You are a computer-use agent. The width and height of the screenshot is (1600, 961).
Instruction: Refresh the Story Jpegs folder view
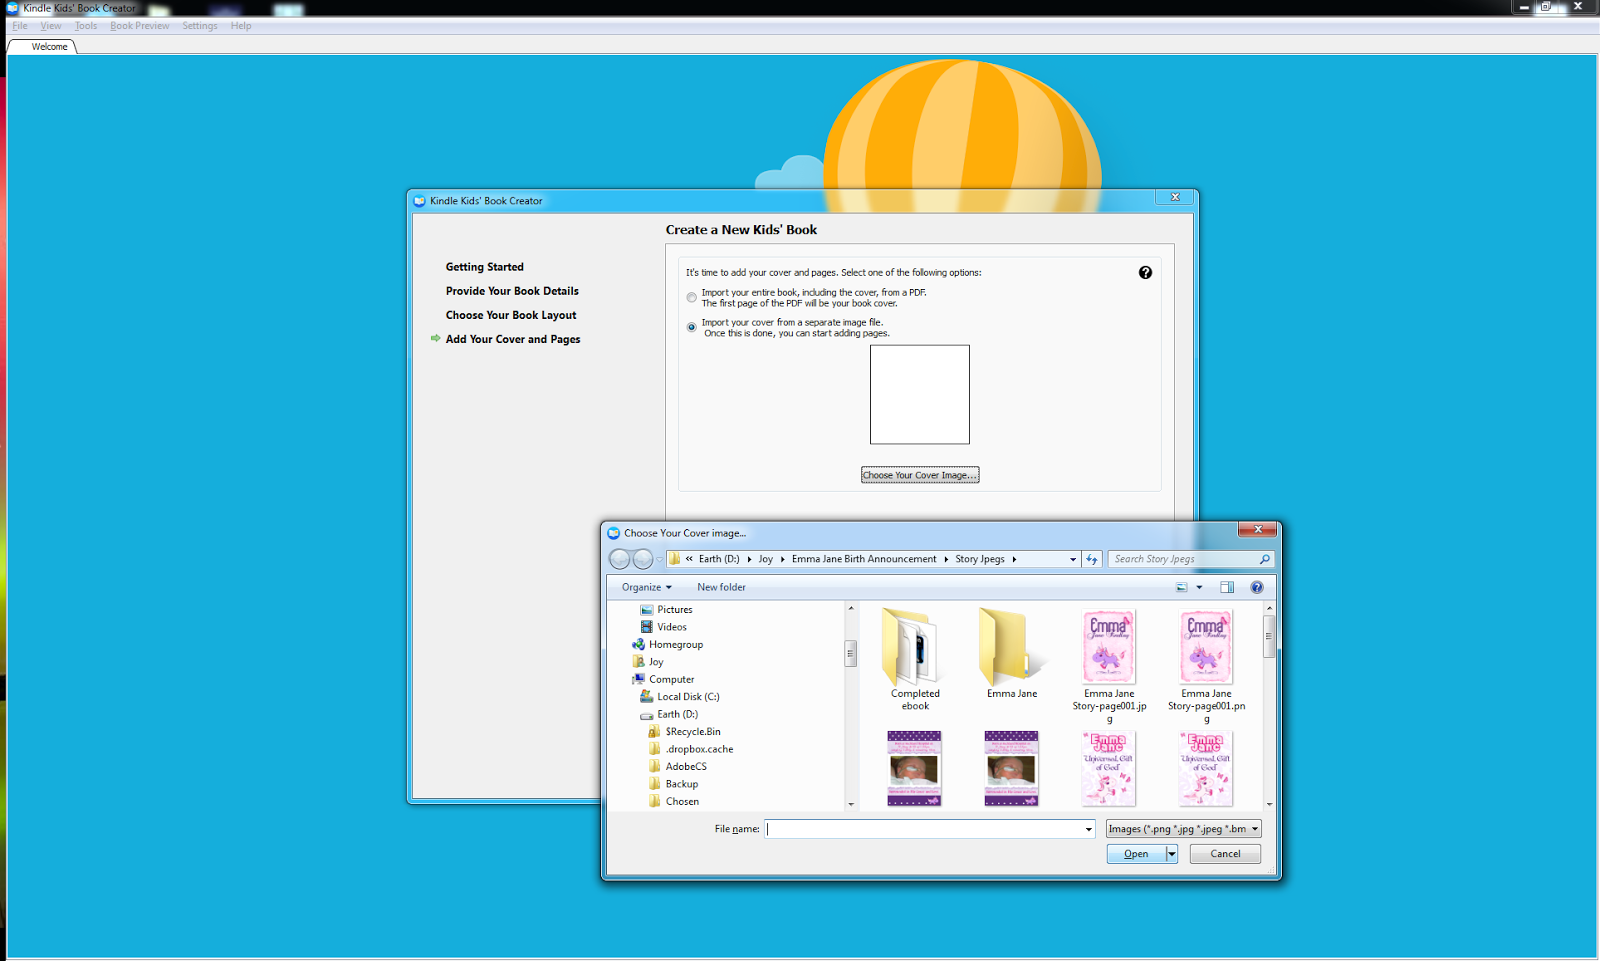click(x=1091, y=559)
